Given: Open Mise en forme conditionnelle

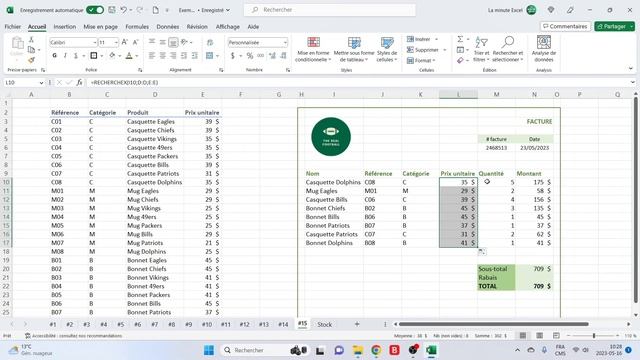Looking at the screenshot, I should point(313,49).
